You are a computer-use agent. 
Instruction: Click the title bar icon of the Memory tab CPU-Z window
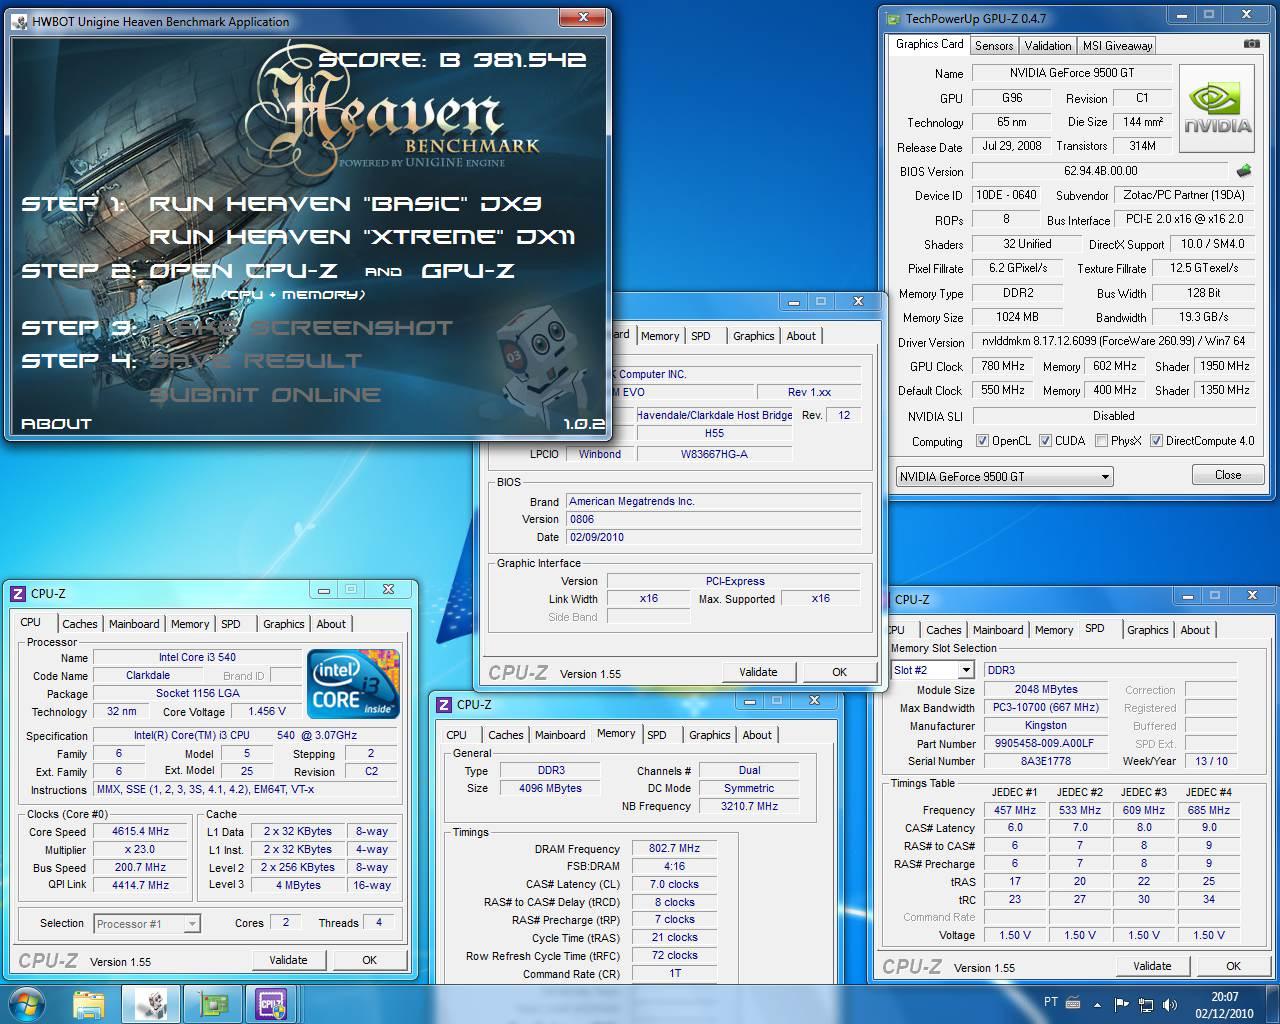click(x=444, y=704)
